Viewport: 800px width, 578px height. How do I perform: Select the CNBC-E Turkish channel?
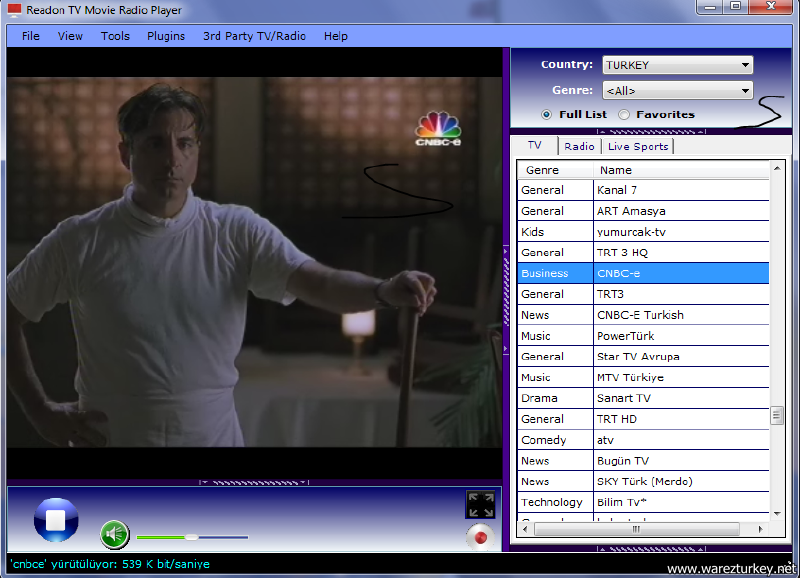tap(643, 315)
